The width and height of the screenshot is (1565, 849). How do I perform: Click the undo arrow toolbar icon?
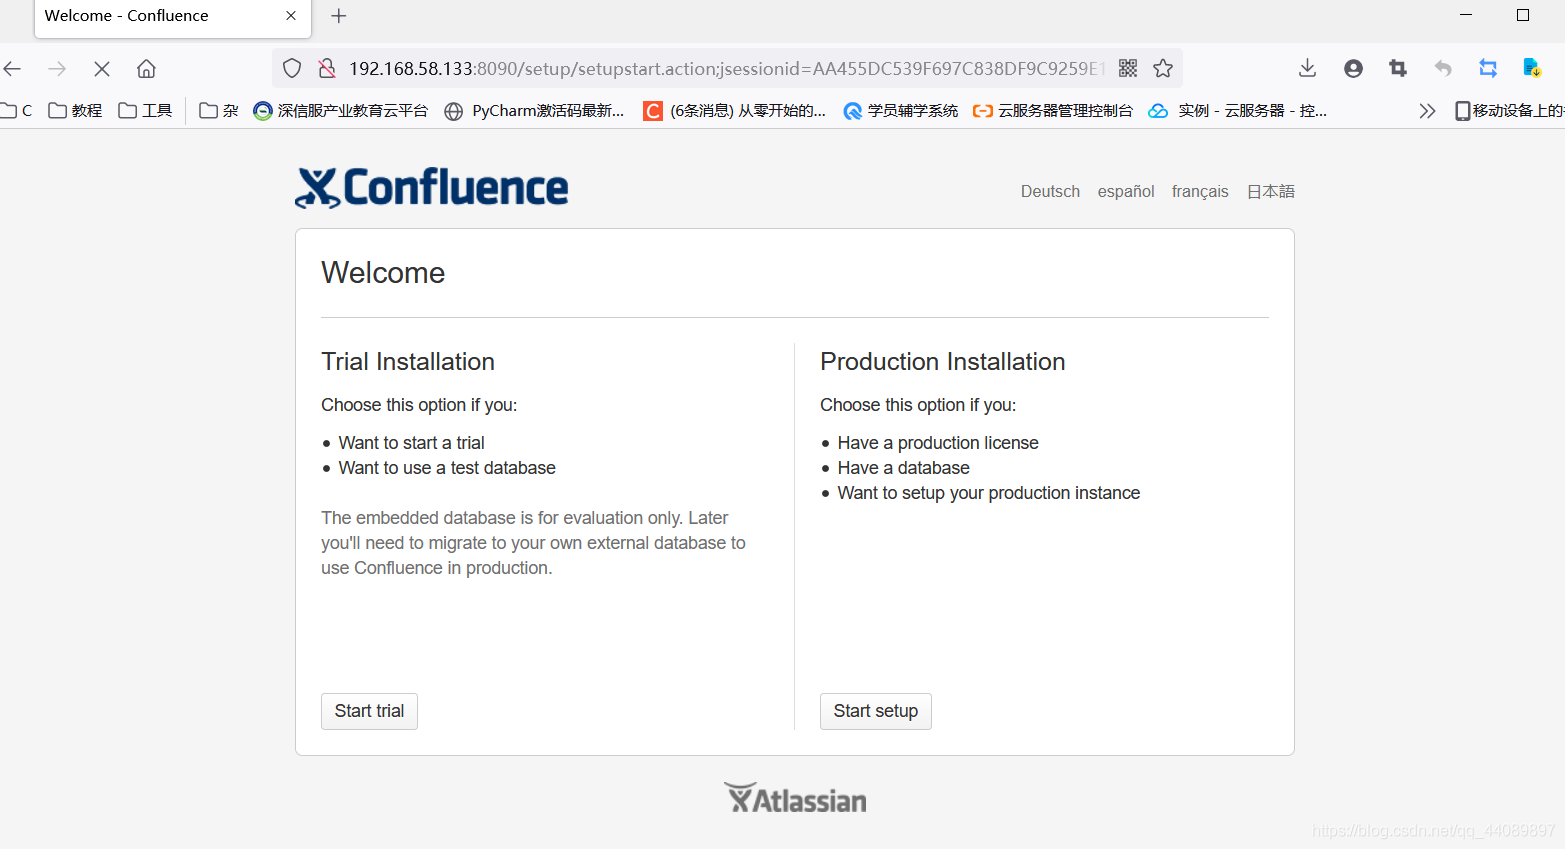(x=1443, y=68)
